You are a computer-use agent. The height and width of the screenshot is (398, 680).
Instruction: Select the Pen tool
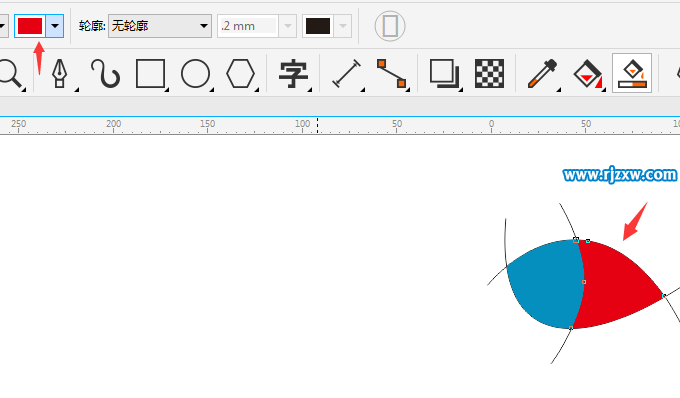[x=60, y=74]
